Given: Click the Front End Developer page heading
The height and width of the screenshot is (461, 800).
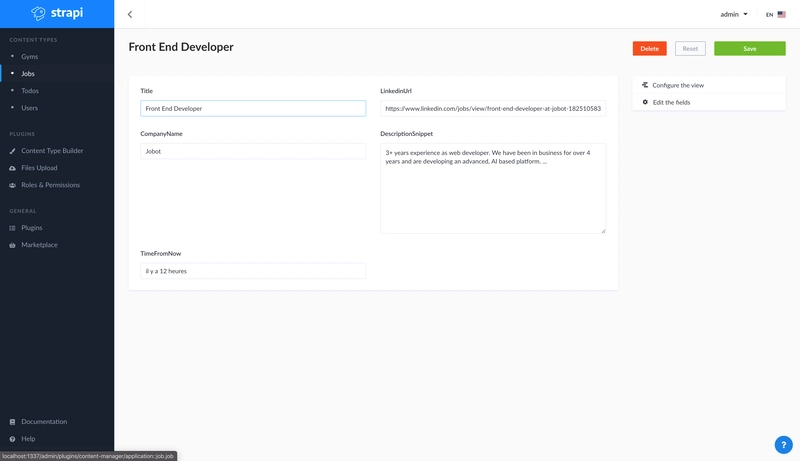Looking at the screenshot, I should pyautogui.click(x=181, y=47).
